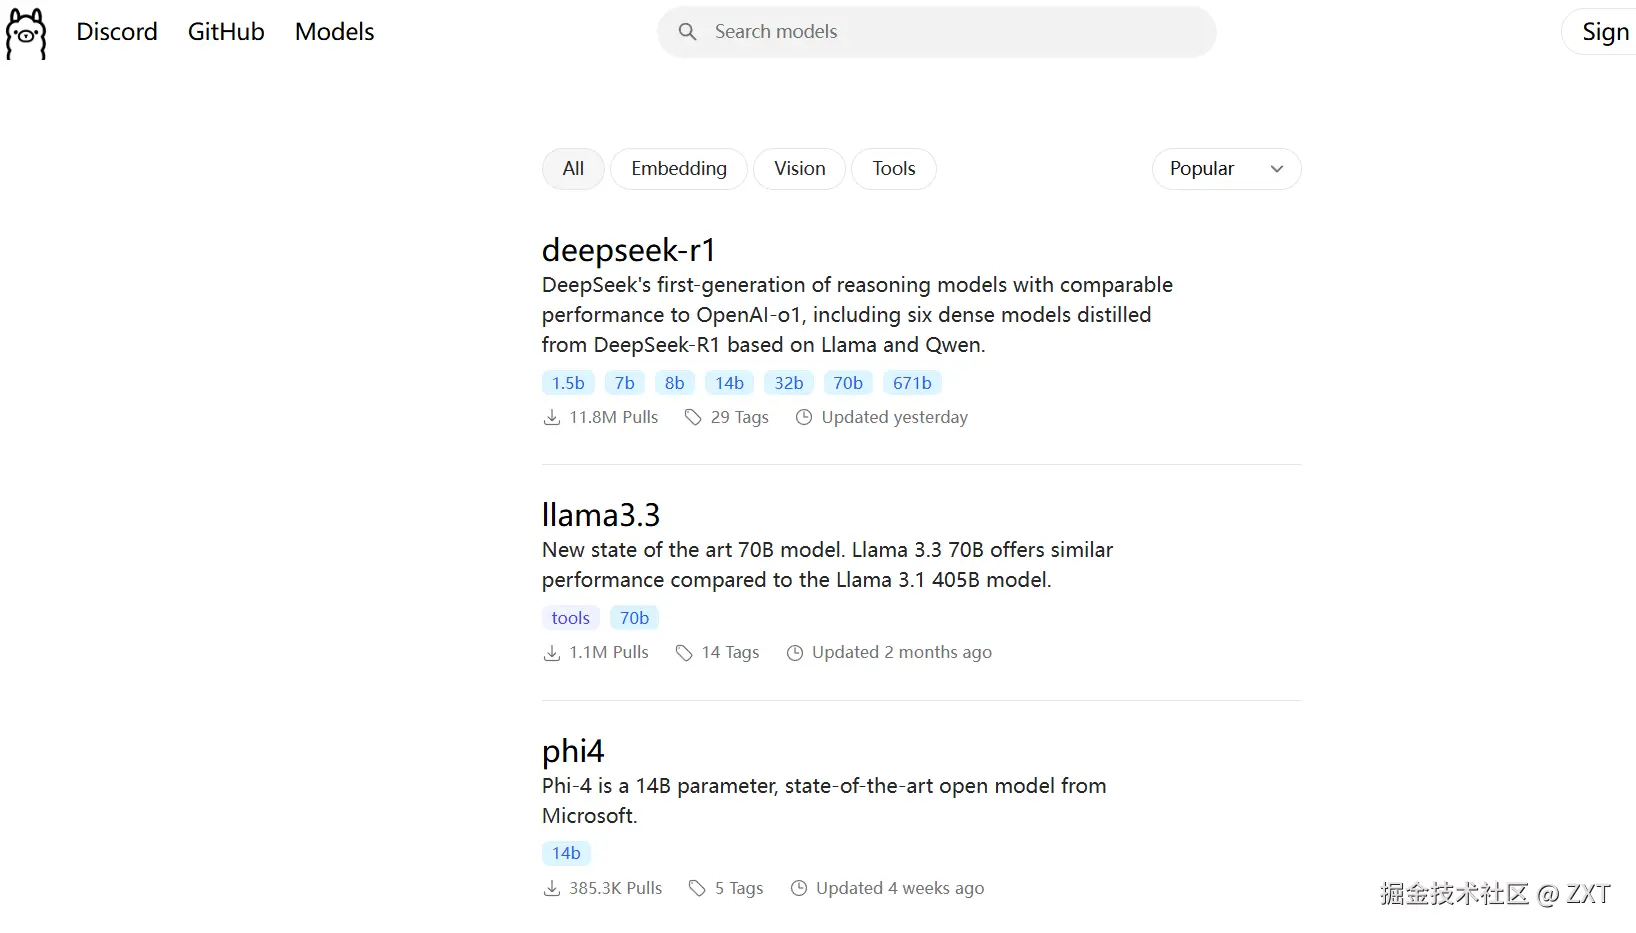
Task: Click the phi4 updated clock icon
Action: 798,888
